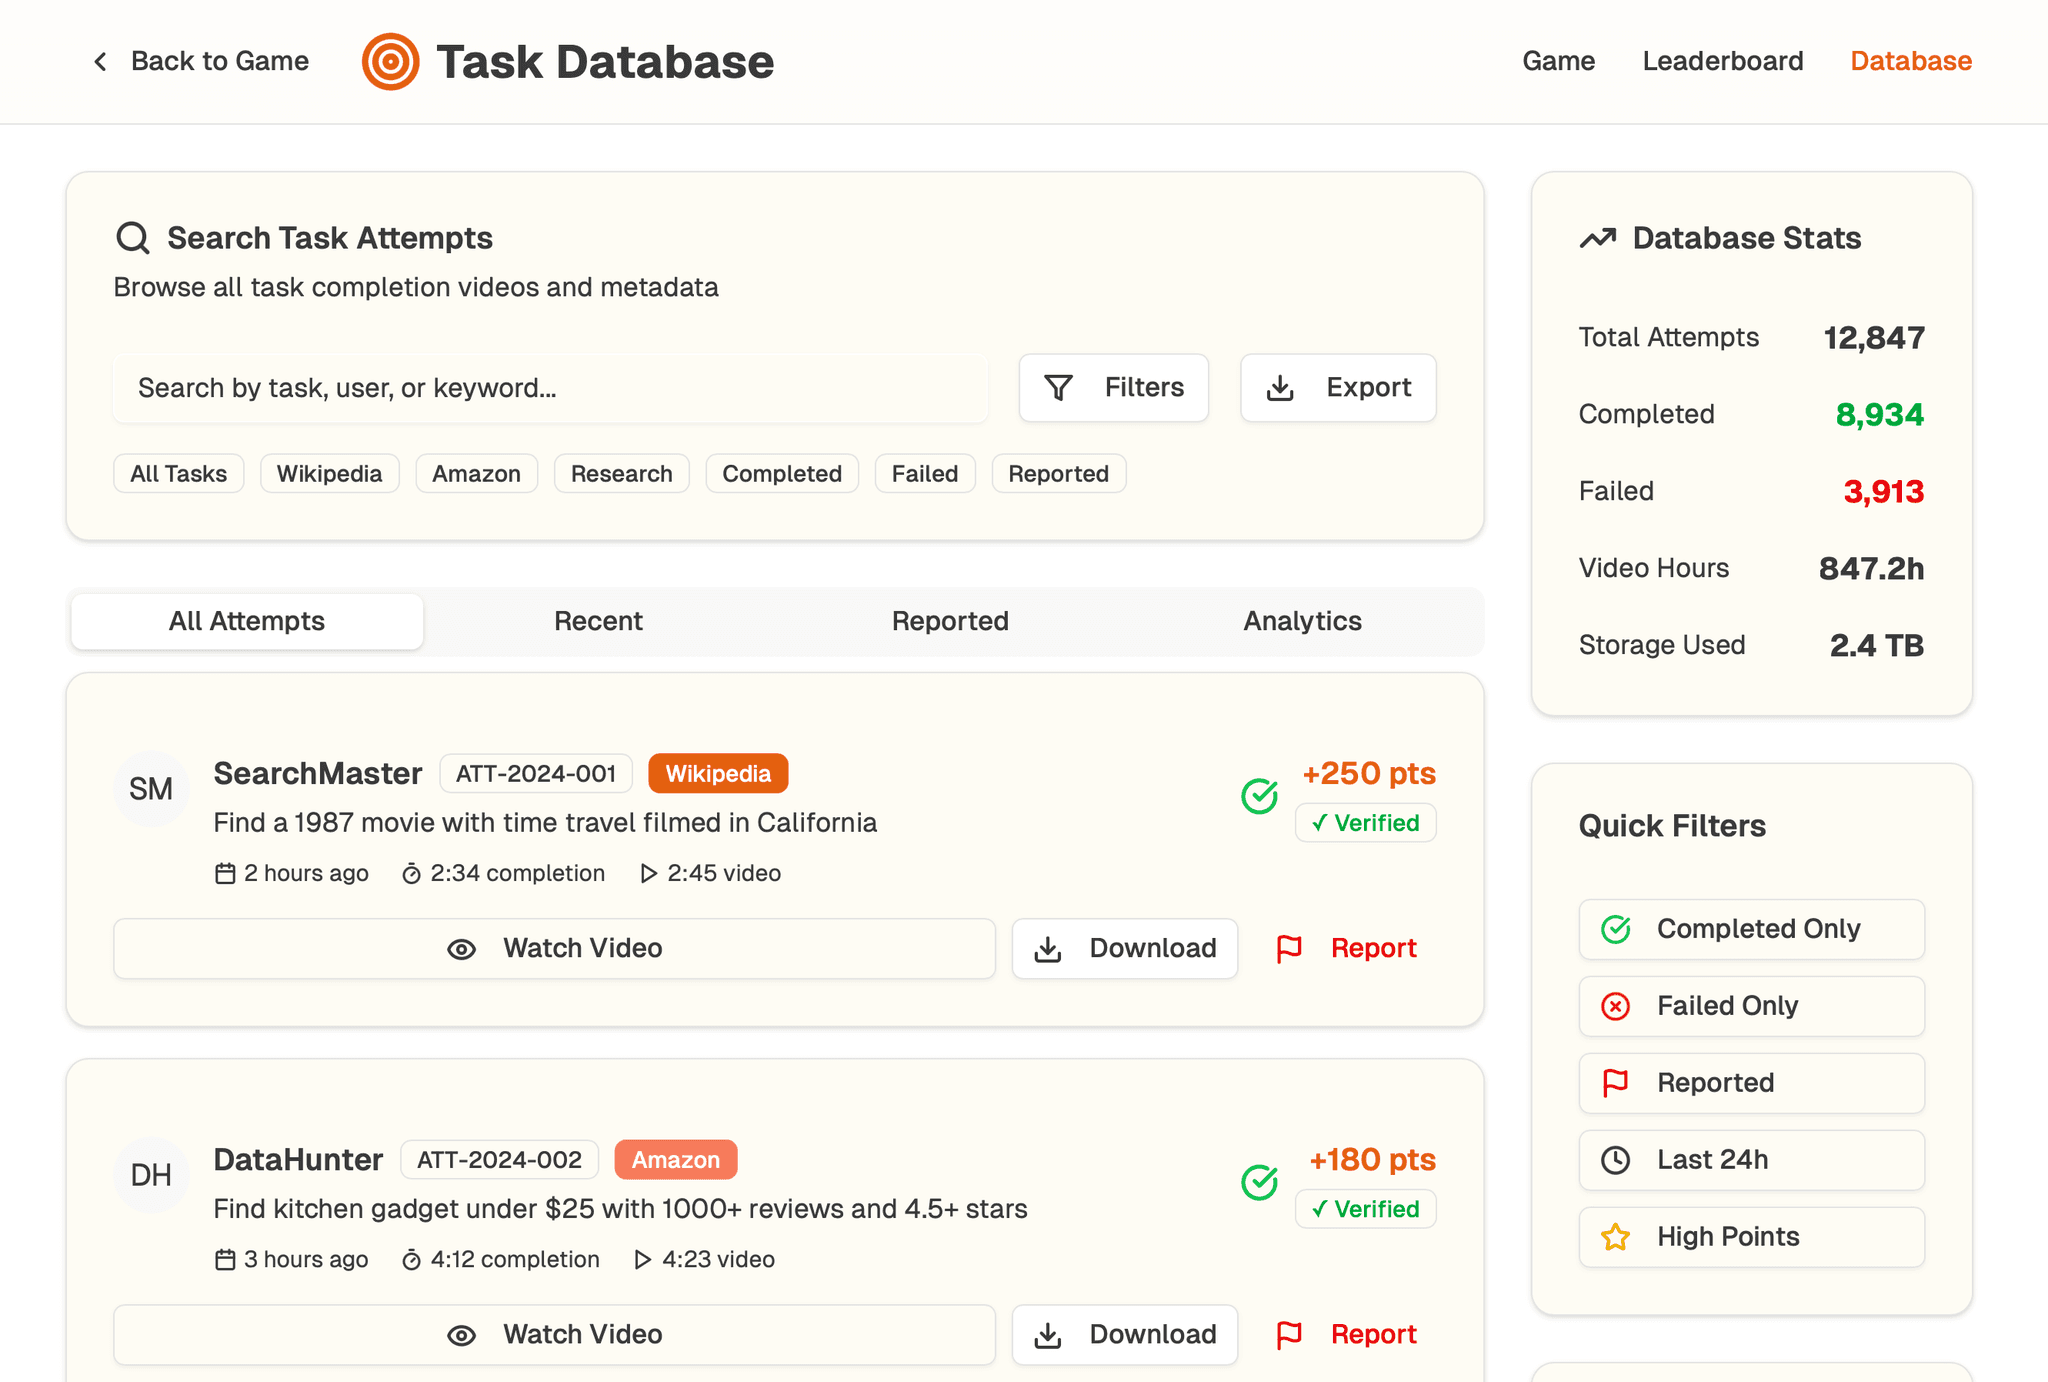The image size is (2048, 1382).
Task: Toggle the Failed Only quick filter
Action: [1751, 1006]
